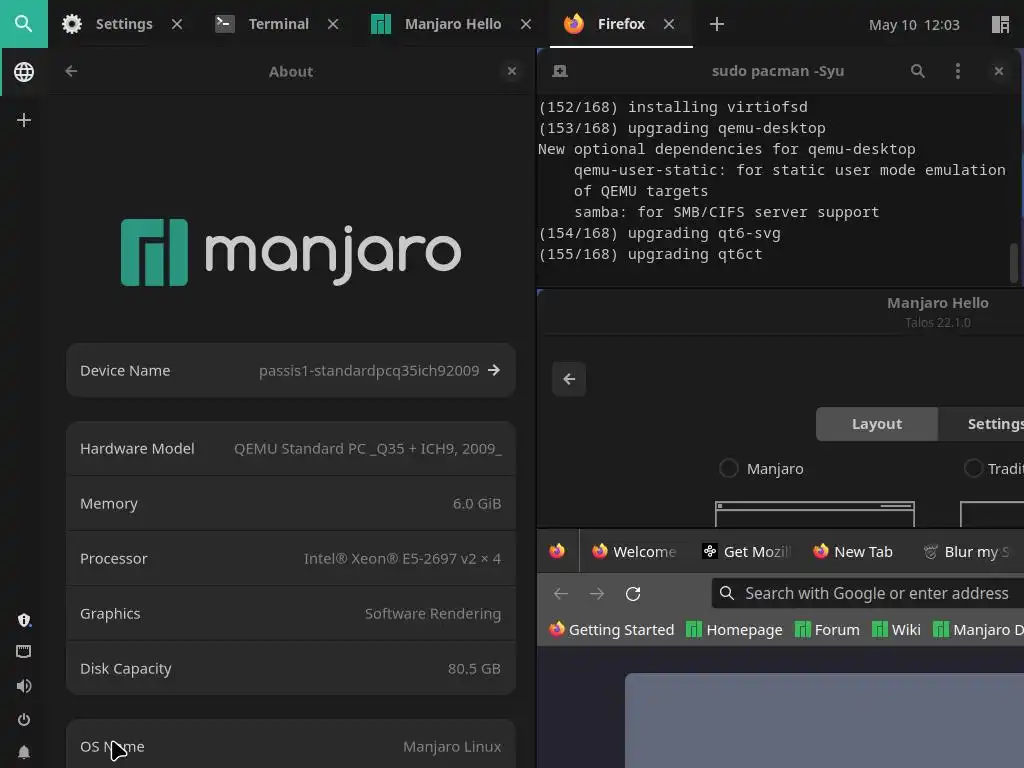Open Manjaro D bookmark in Firefox

tap(978, 630)
